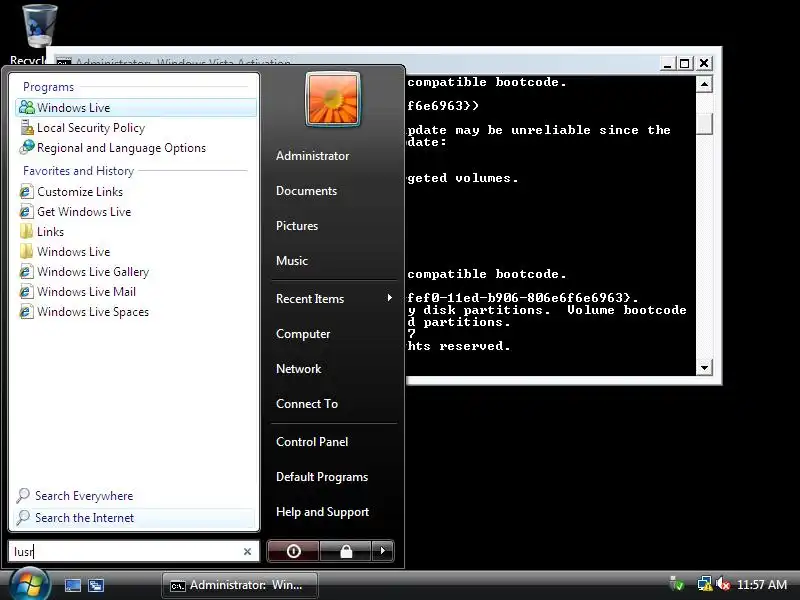Clear the search box with X

click(247, 552)
